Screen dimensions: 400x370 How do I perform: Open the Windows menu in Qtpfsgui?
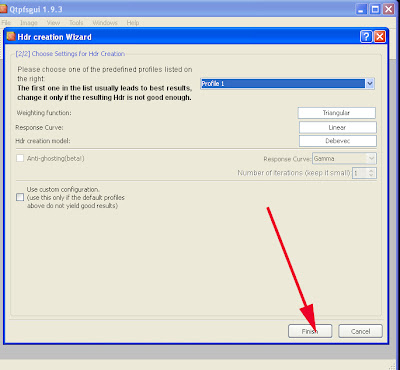coord(105,23)
